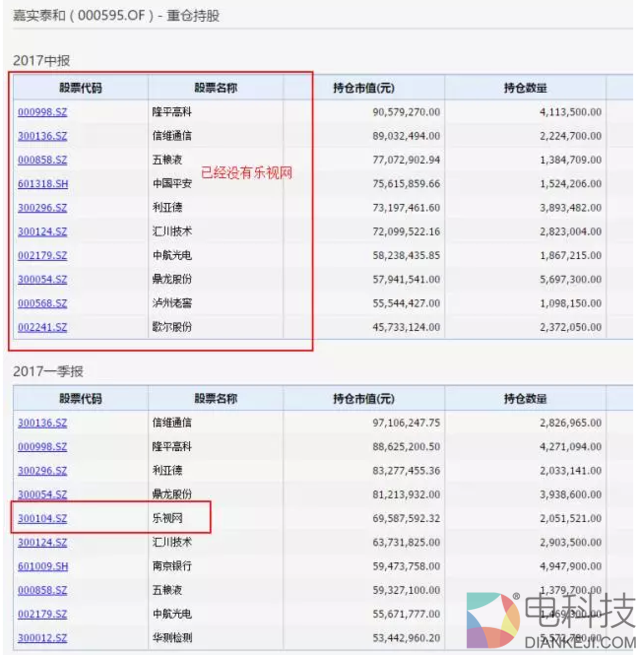Image resolution: width=640 pixels, height=655 pixels.
Task: Click 股票代码 header in the 2017中报 table
Action: pos(80,88)
